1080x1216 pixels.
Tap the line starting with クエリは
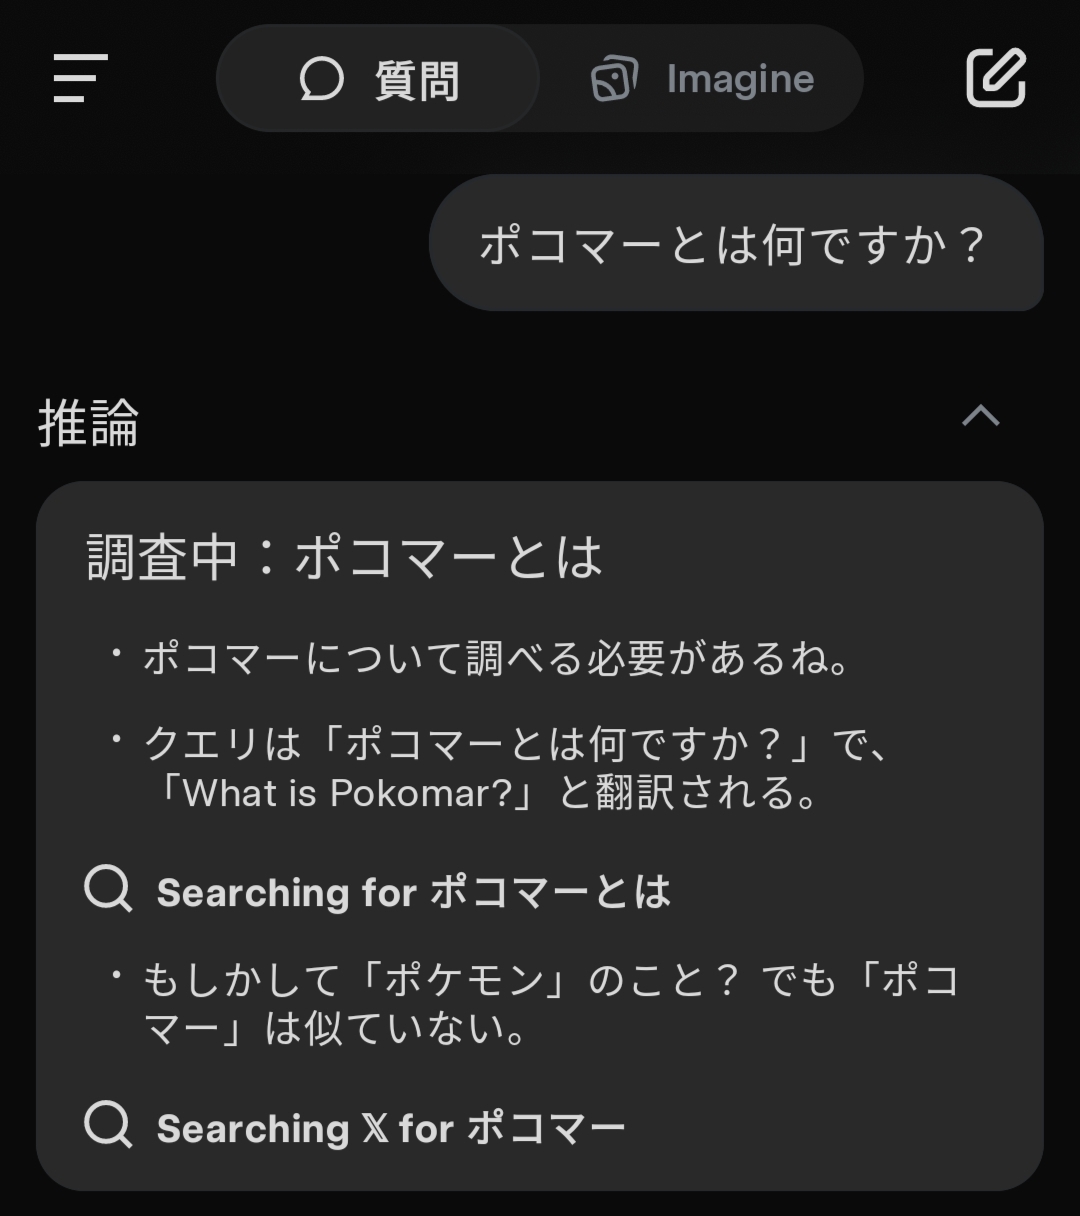coord(515,744)
